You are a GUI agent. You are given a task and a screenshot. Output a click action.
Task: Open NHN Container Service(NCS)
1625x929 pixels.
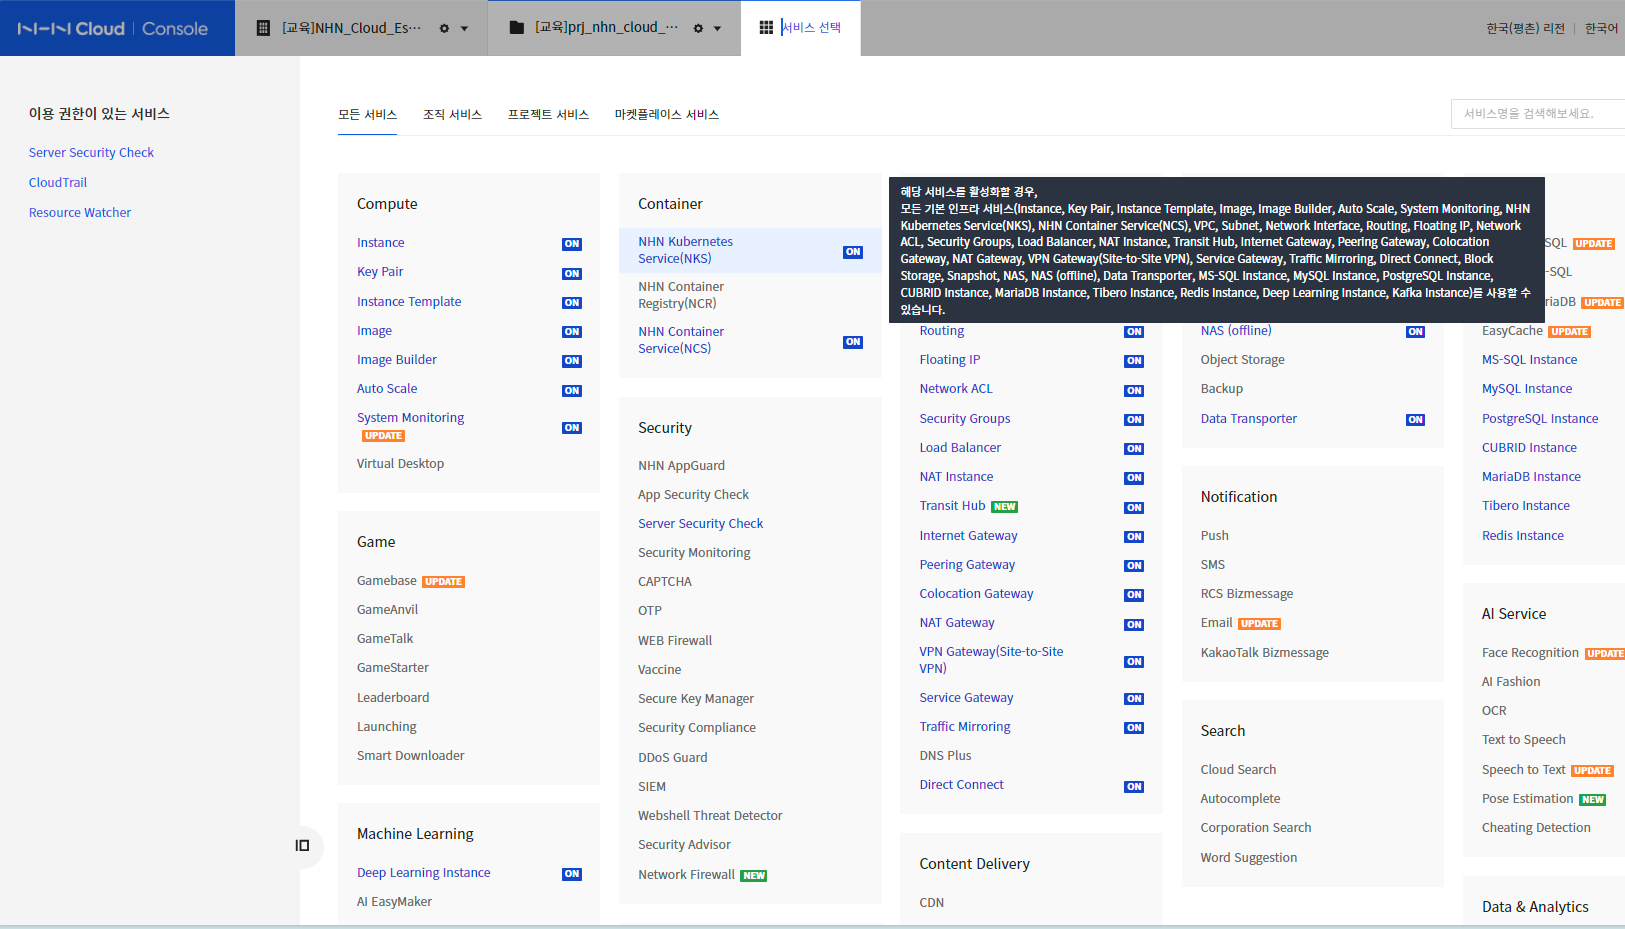pyautogui.click(x=681, y=340)
